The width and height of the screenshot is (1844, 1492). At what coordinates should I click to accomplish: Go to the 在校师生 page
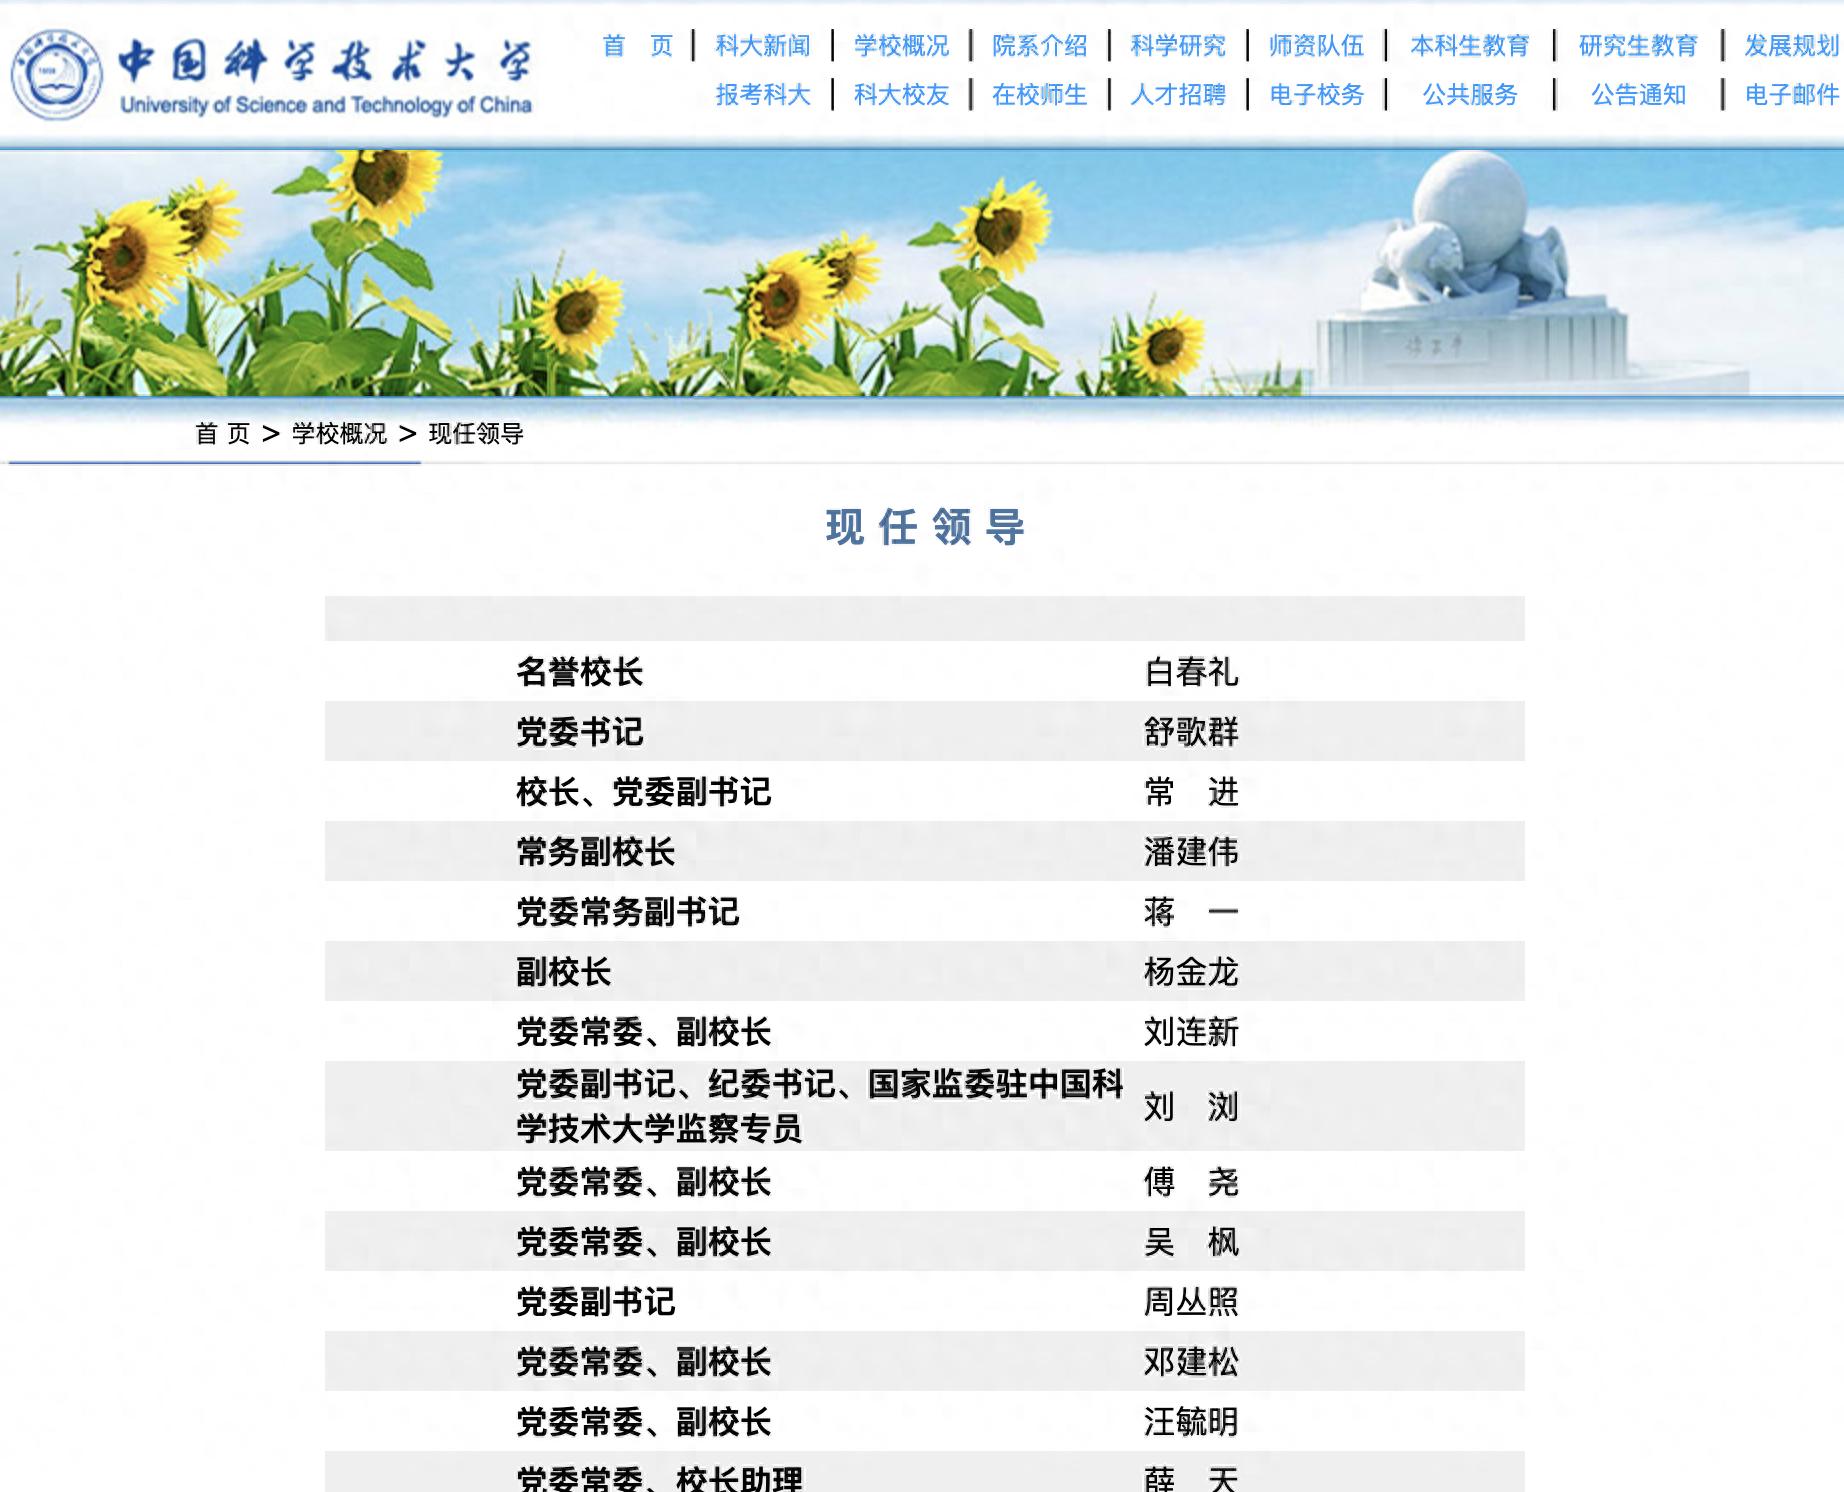(x=1039, y=95)
